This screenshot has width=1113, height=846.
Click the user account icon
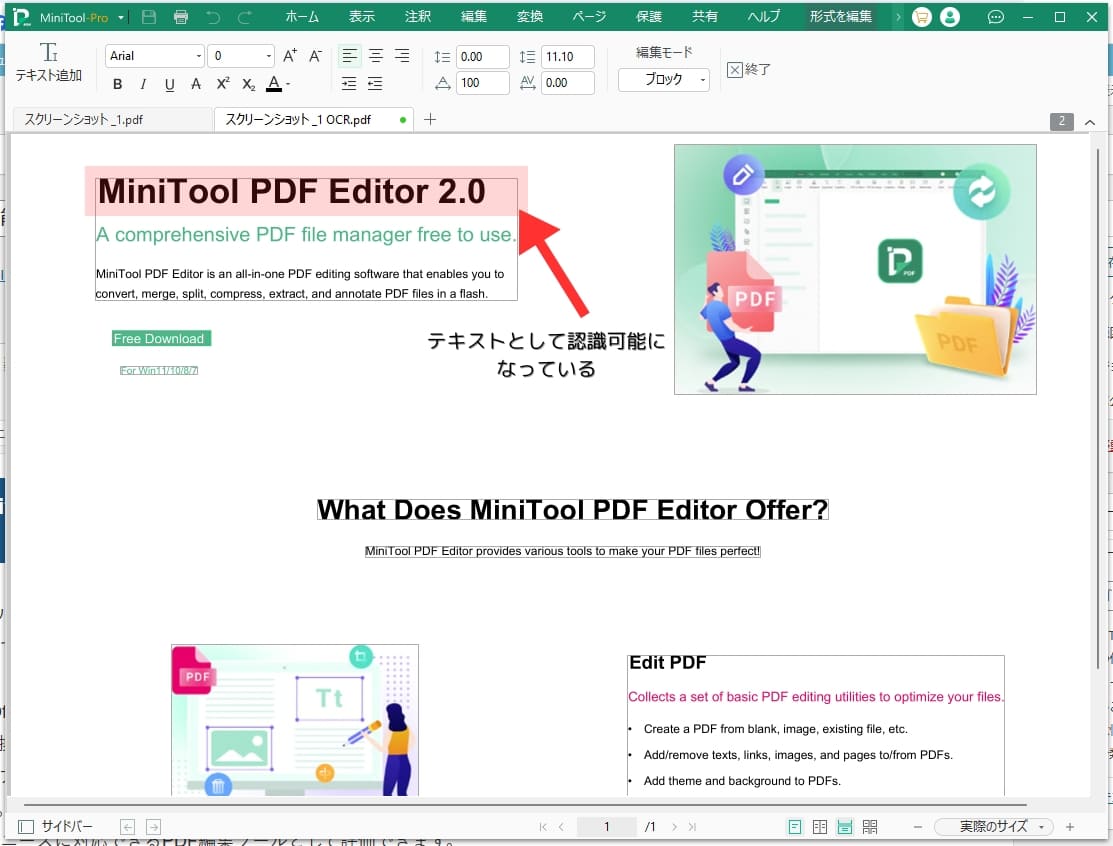click(950, 17)
